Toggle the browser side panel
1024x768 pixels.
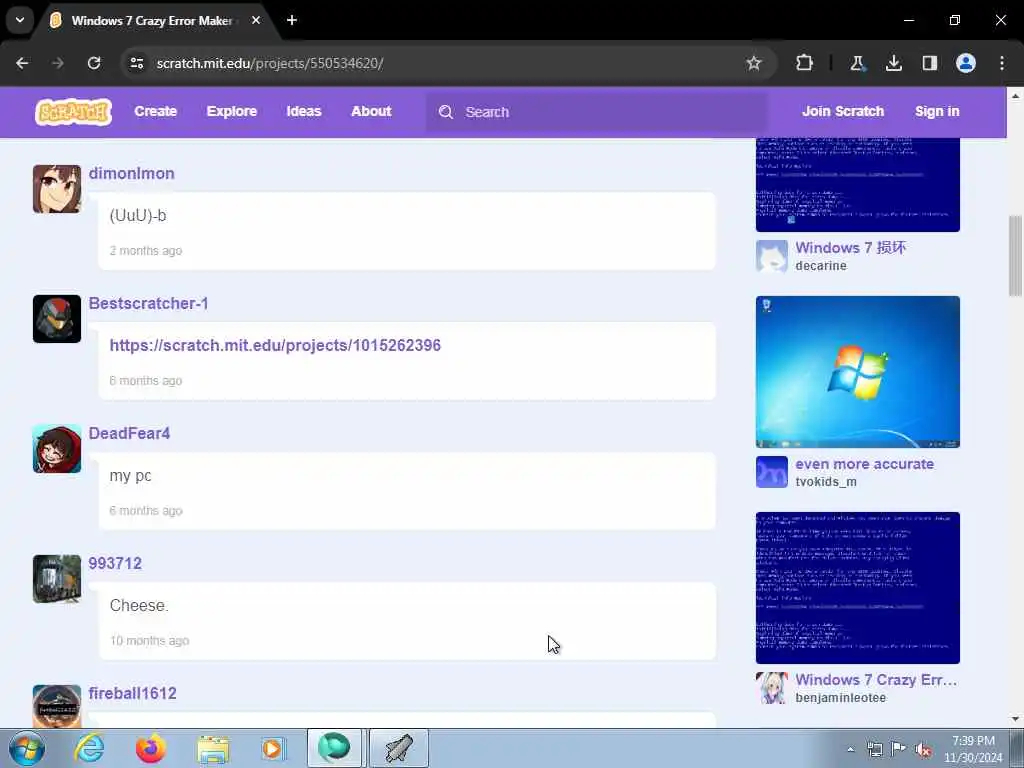pyautogui.click(x=929, y=63)
